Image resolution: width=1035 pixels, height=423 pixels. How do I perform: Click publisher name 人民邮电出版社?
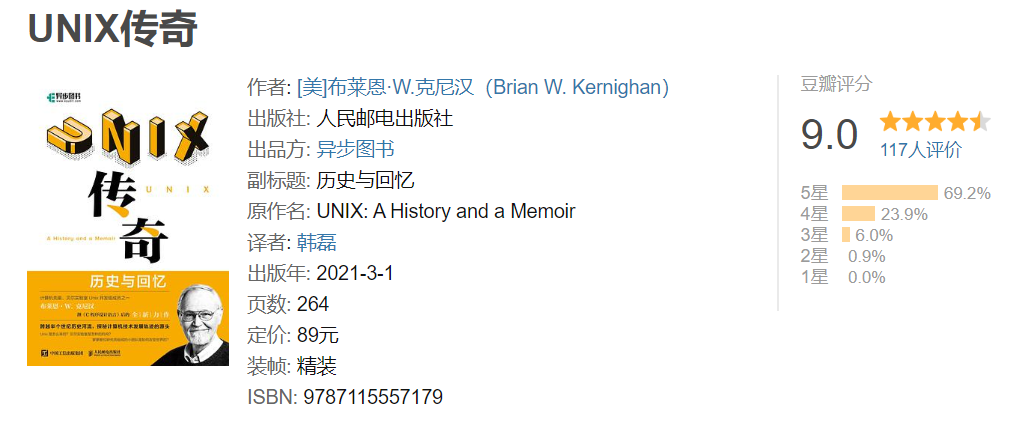click(385, 118)
